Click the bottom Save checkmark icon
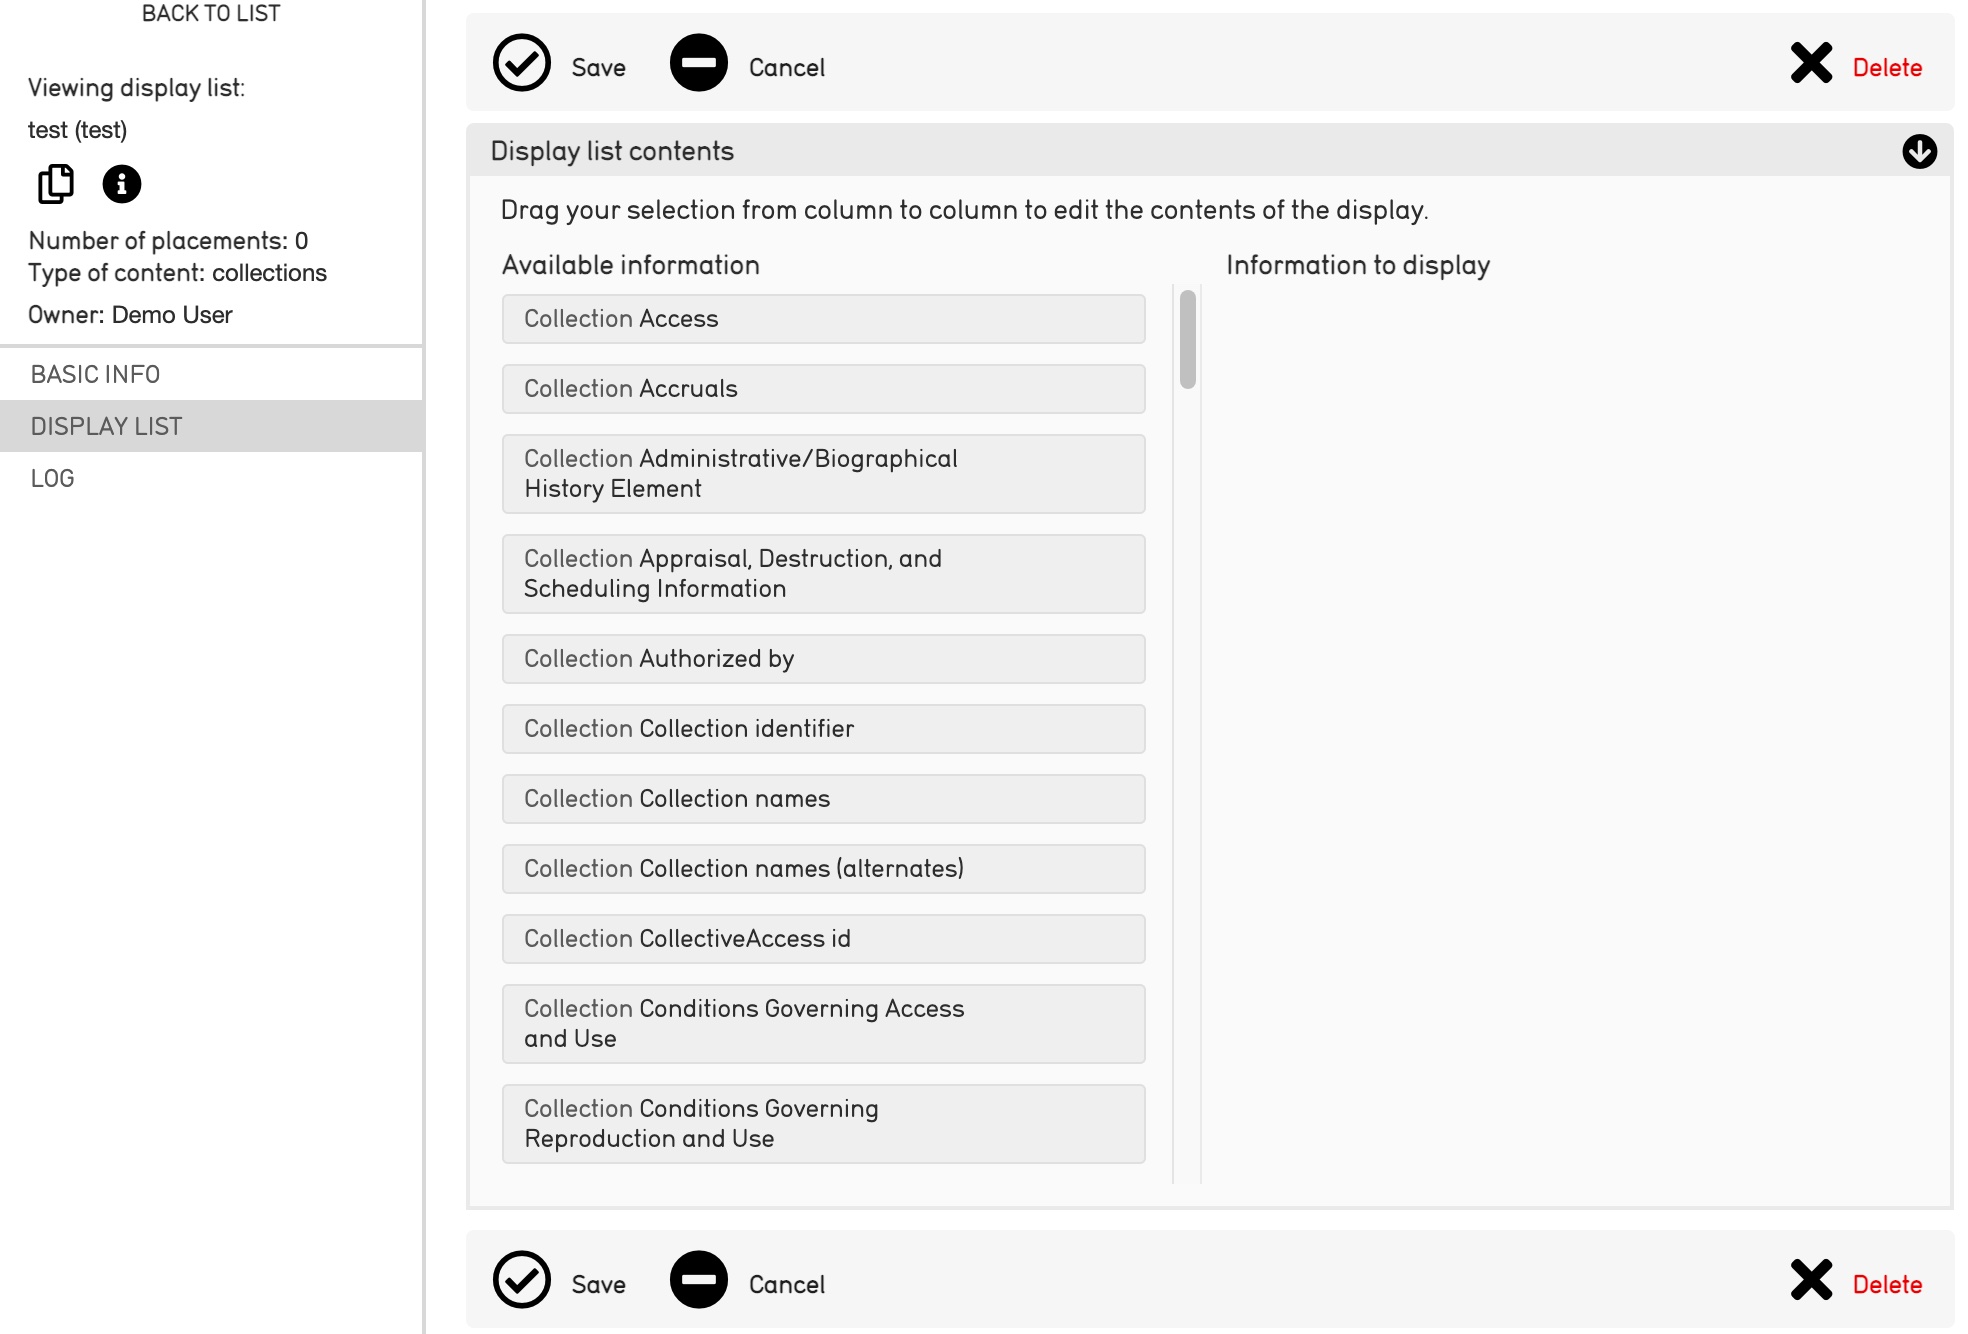The image size is (1968, 1334). [x=522, y=1280]
